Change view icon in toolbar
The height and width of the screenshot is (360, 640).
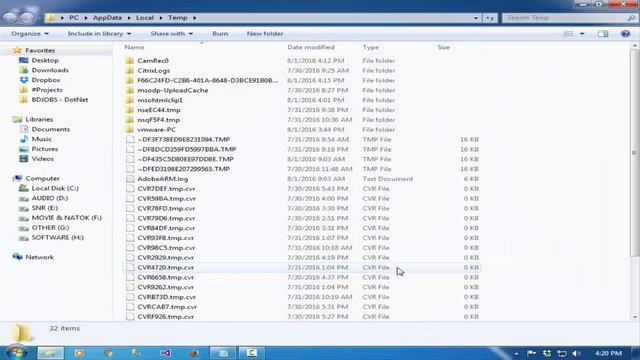[569, 34]
